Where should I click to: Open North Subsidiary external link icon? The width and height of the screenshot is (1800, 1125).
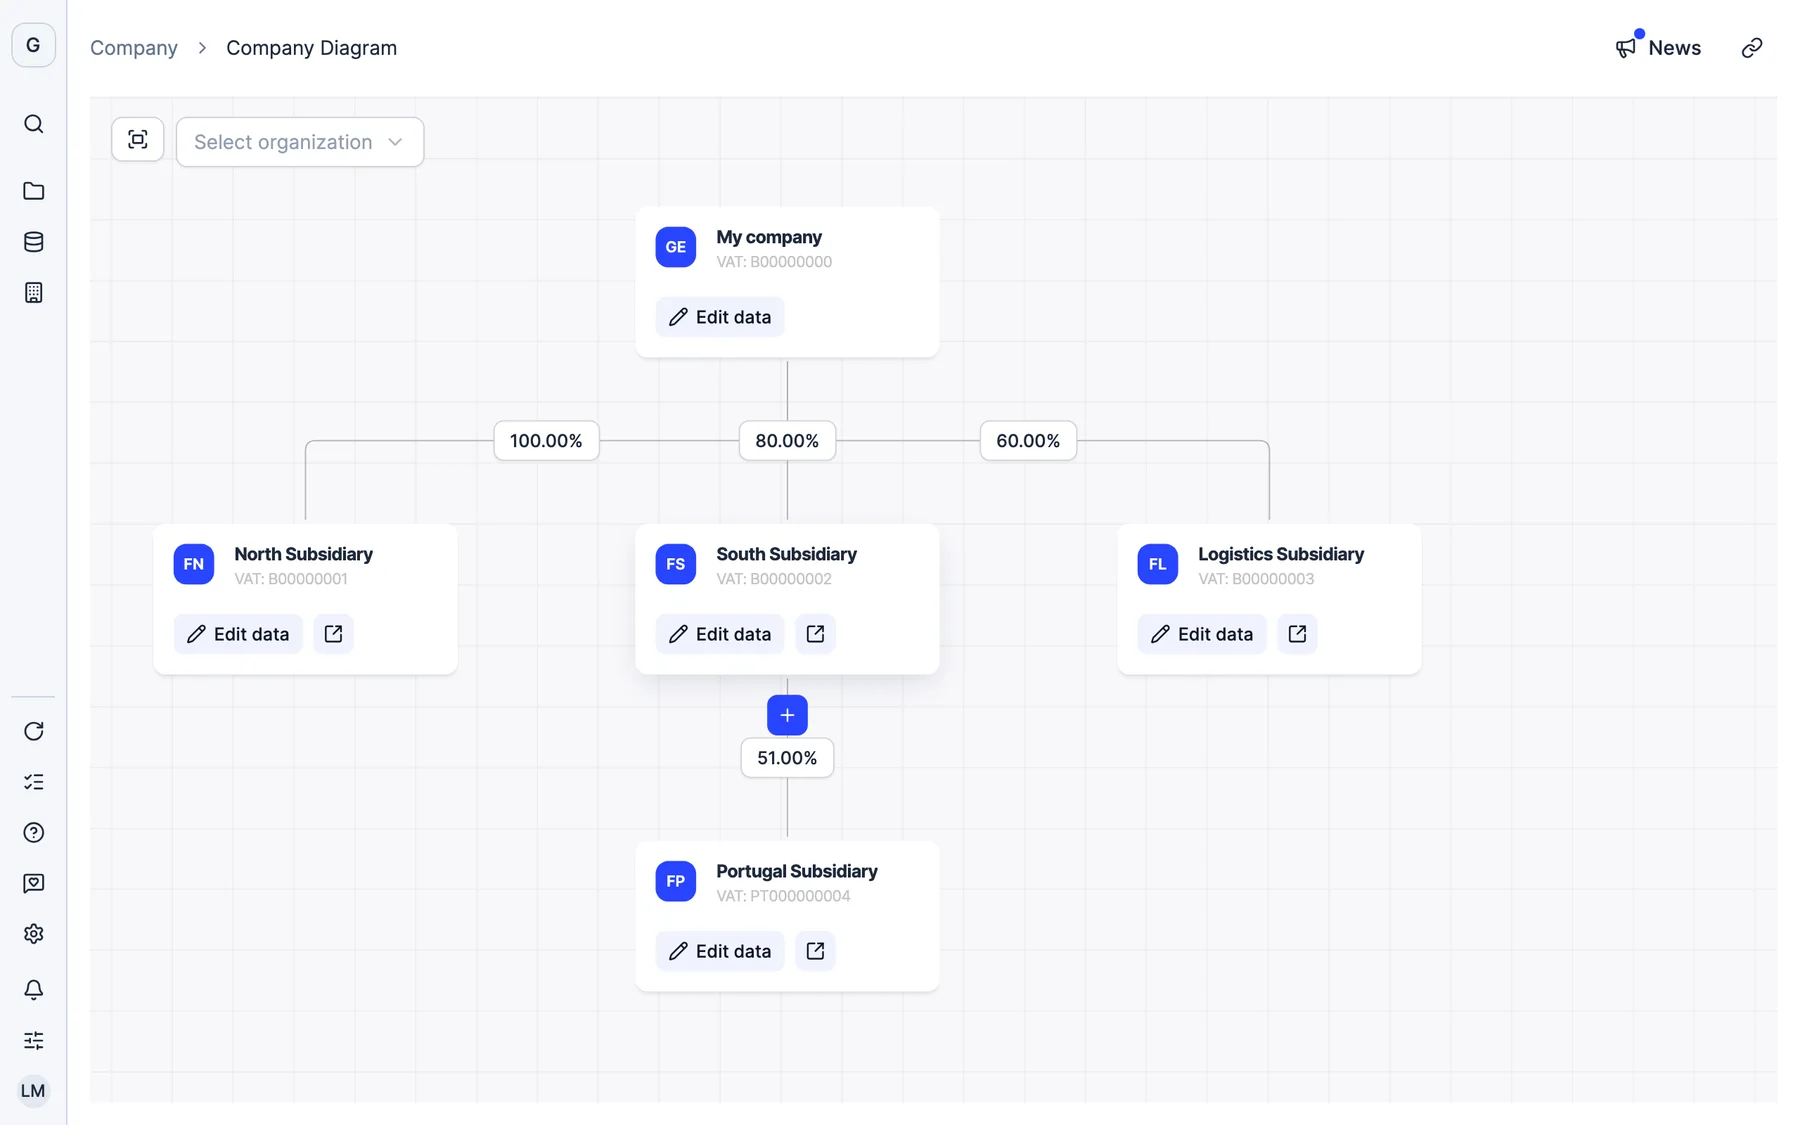click(x=333, y=634)
